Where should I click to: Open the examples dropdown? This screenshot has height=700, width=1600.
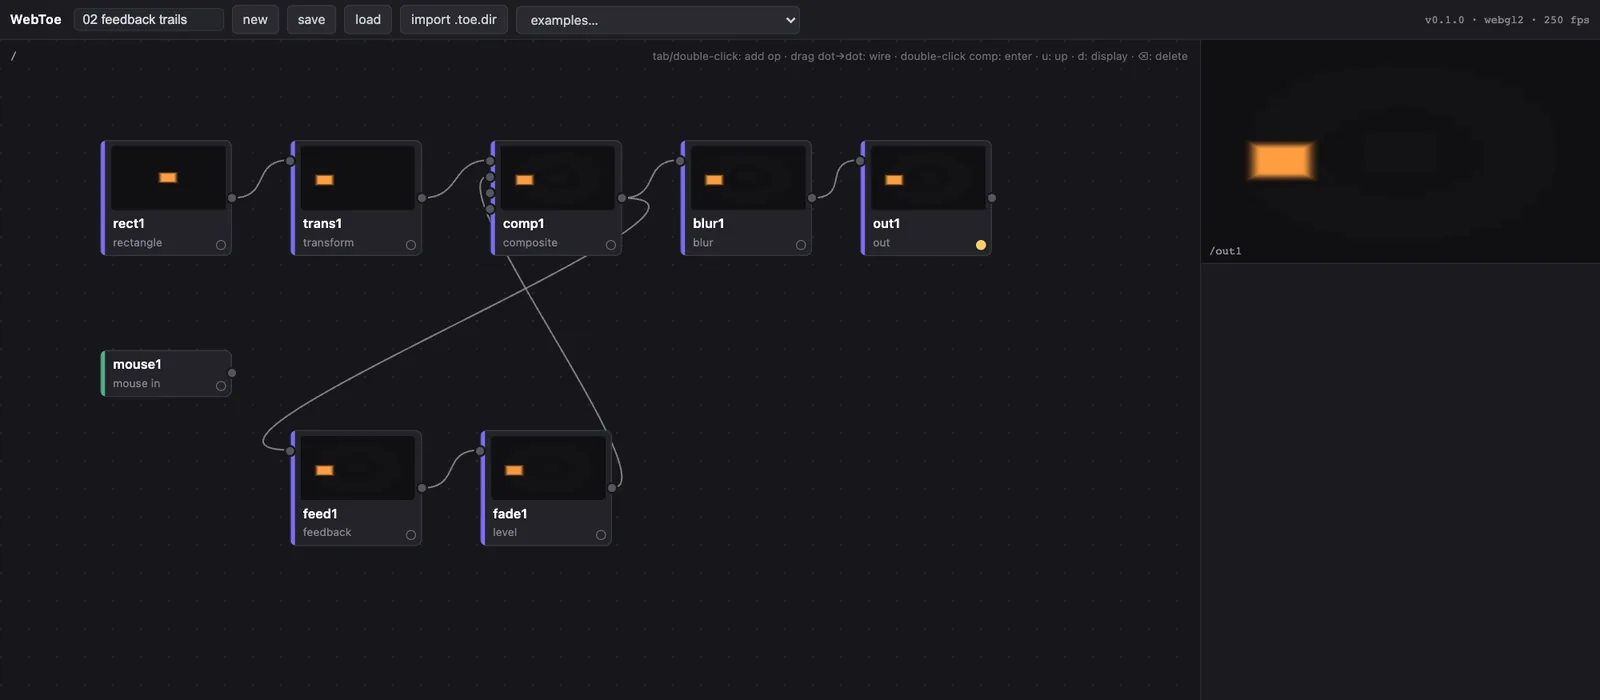click(658, 20)
